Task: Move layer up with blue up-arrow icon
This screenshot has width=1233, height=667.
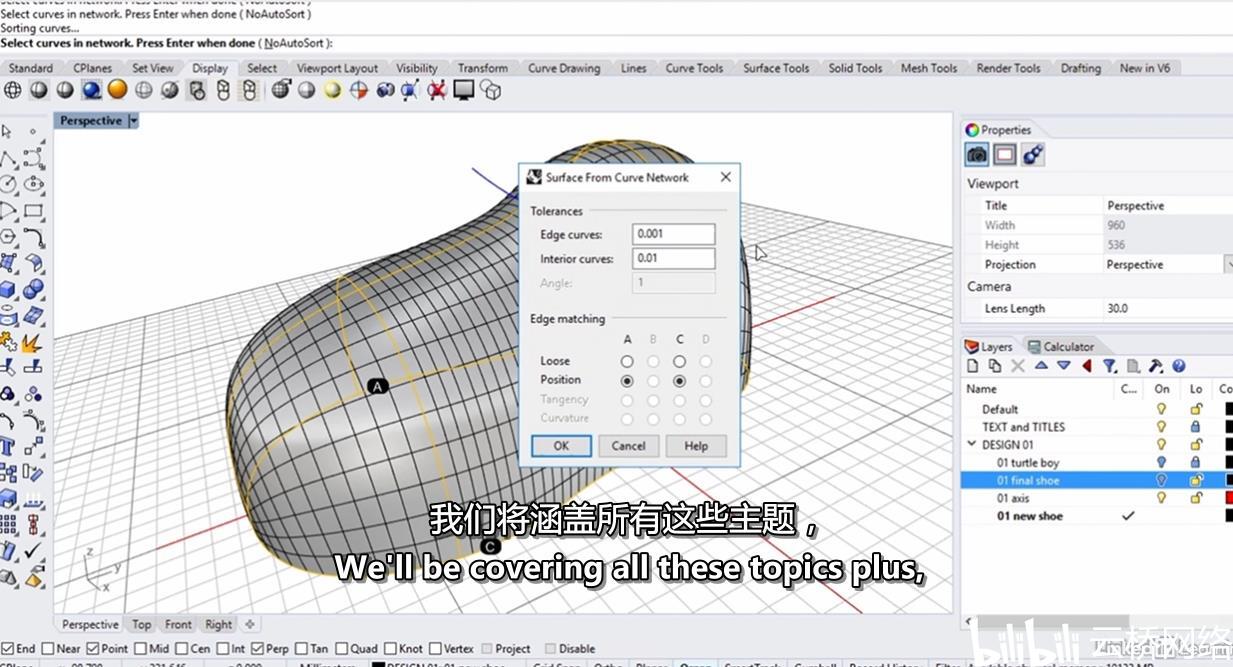Action: (1041, 366)
